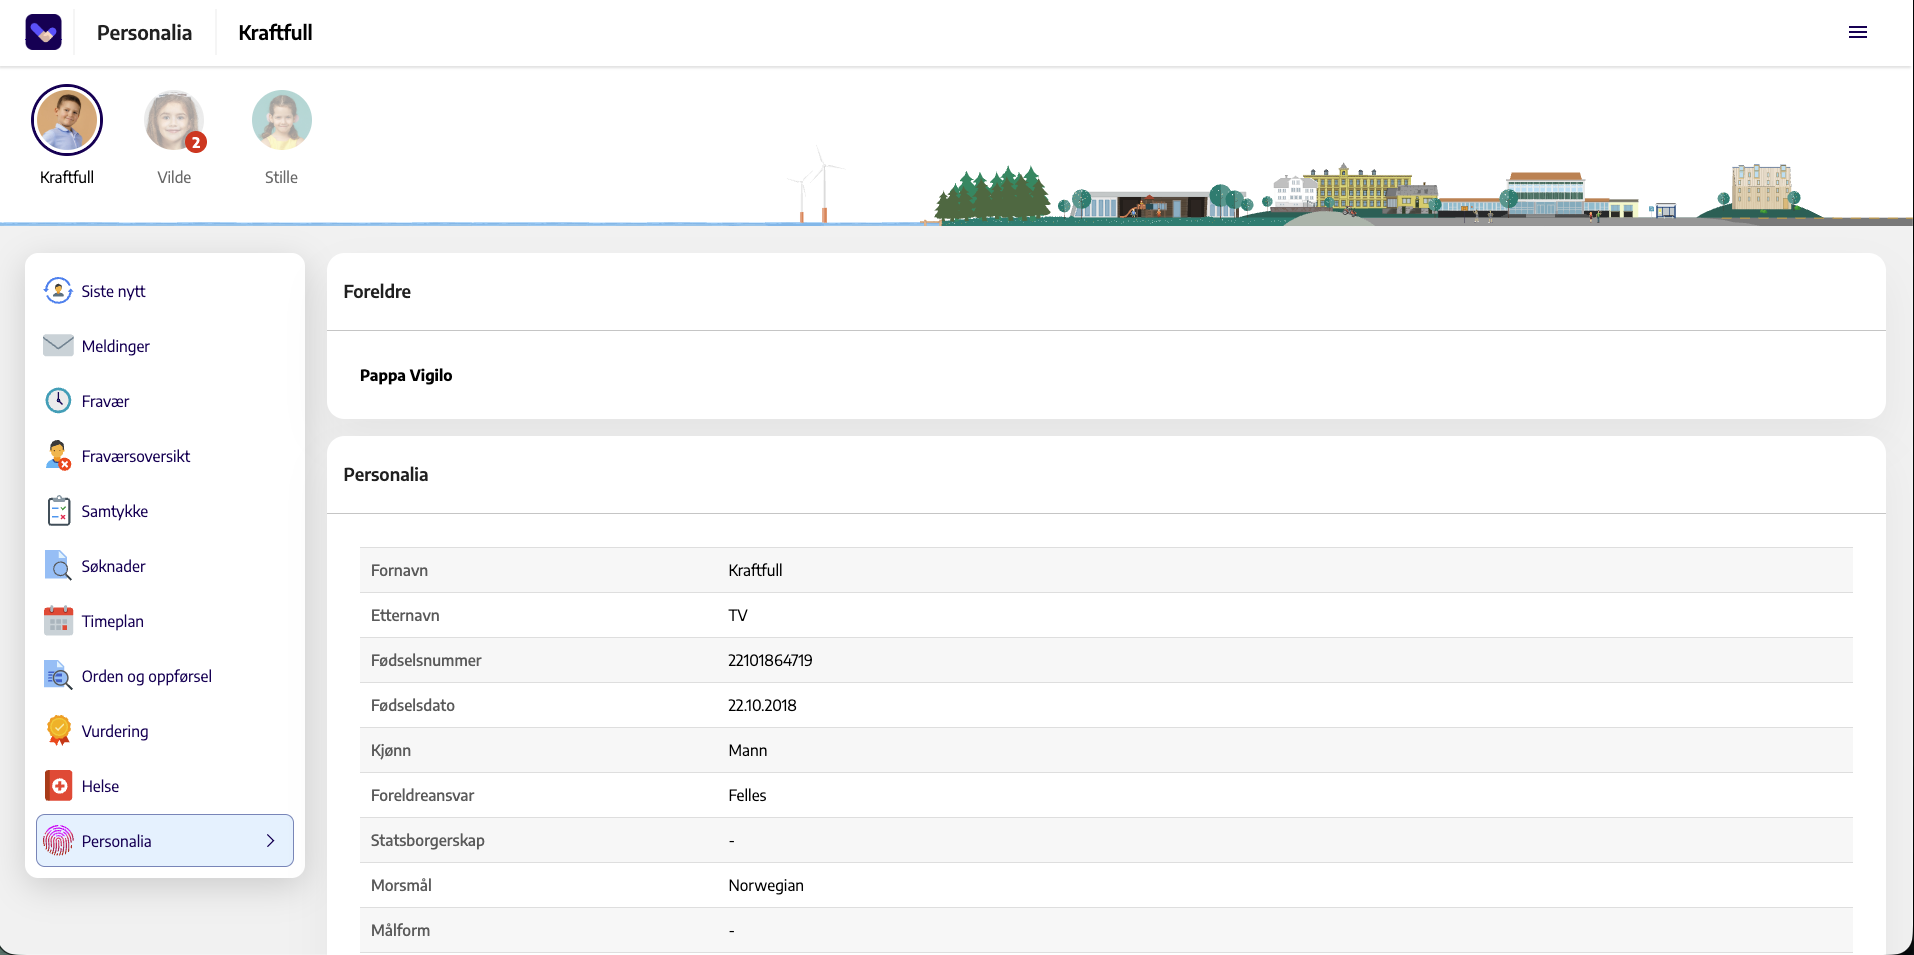Open Fraværsoversikt page

click(x=165, y=456)
